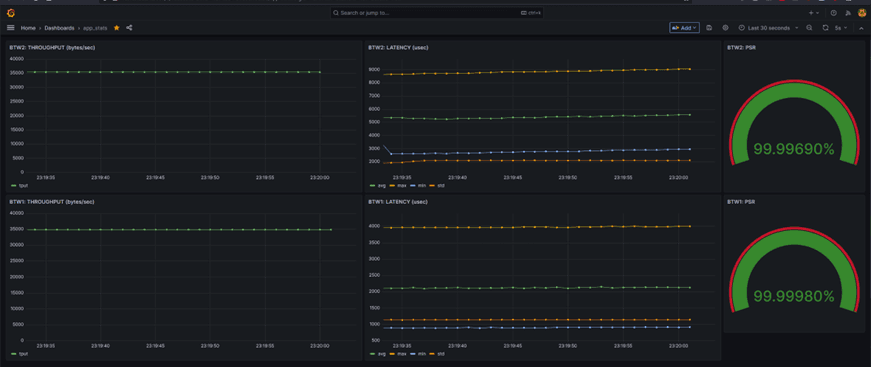The image size is (871, 367).
Task: Click ctrl+k shortcut hint in search
Action: pos(530,13)
